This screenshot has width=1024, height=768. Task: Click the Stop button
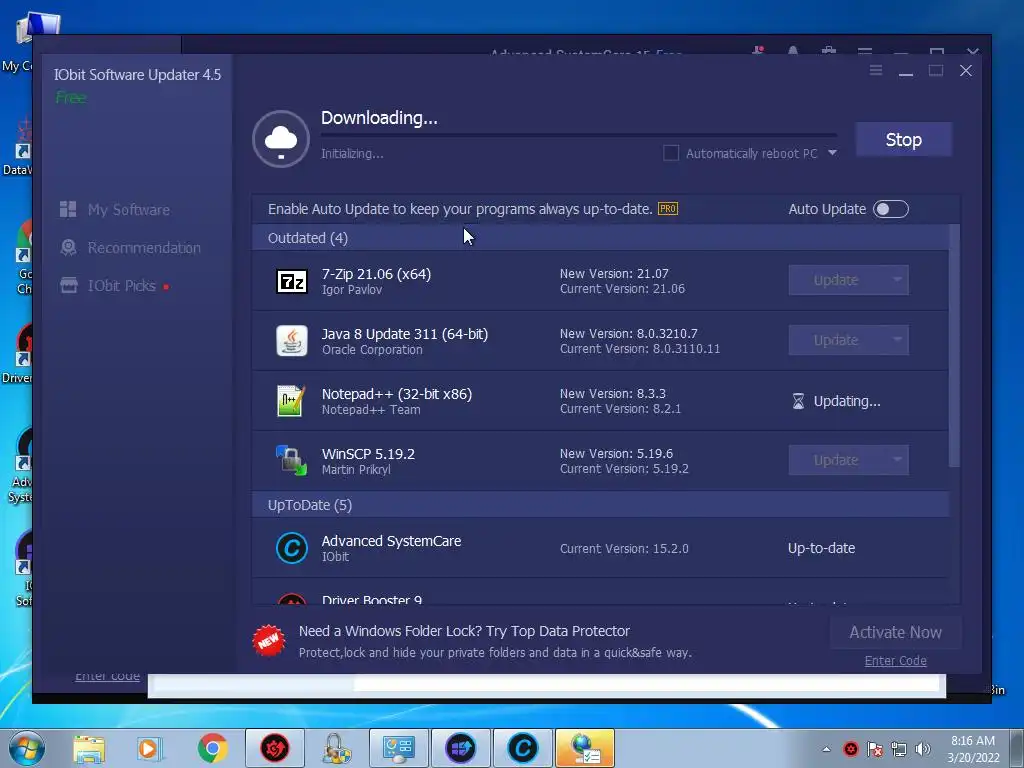(x=904, y=139)
